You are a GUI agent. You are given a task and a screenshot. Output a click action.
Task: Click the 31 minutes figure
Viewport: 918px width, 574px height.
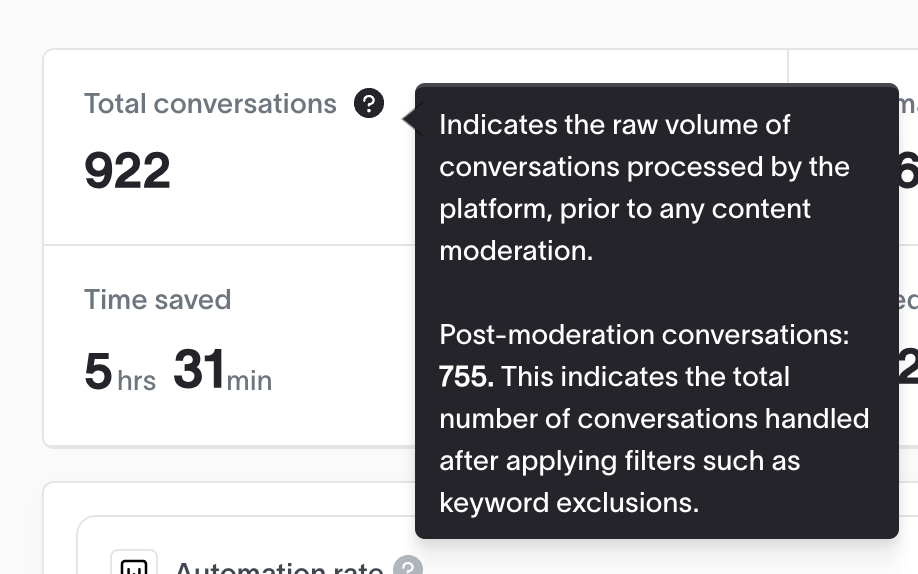click(x=199, y=369)
